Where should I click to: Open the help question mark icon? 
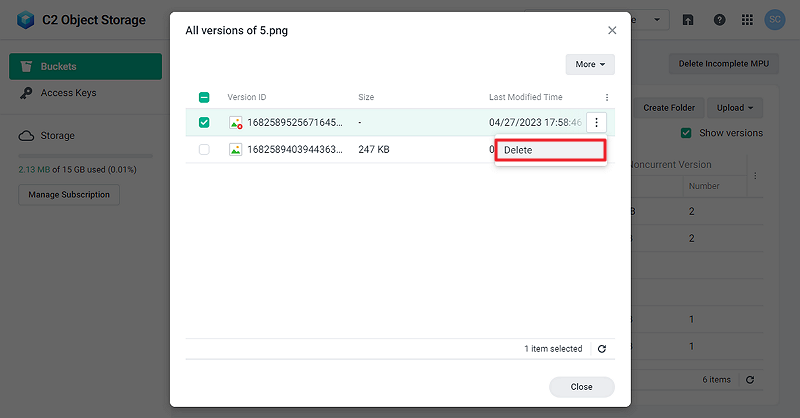click(x=719, y=20)
